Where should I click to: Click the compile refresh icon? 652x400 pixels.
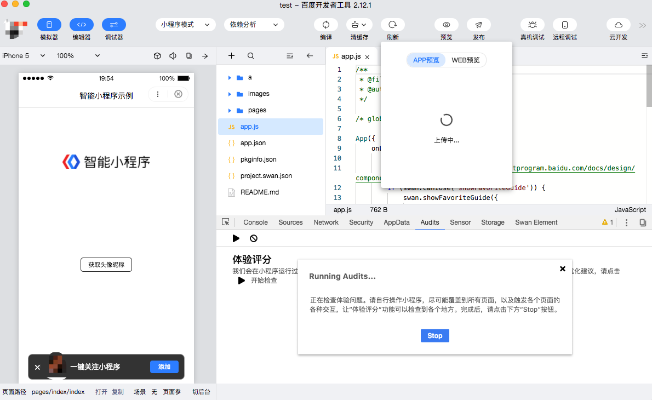(x=325, y=23)
